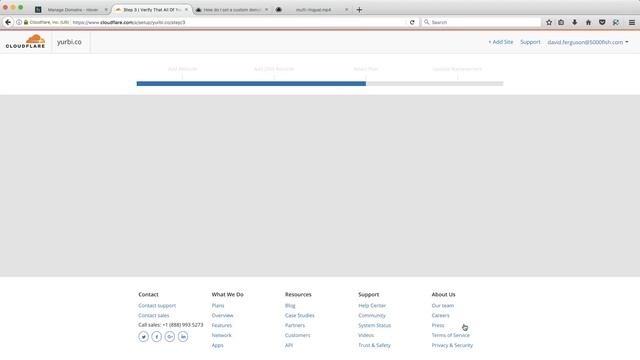The width and height of the screenshot is (640, 360).
Task: Open the Privacy & Security link
Action: click(x=452, y=345)
